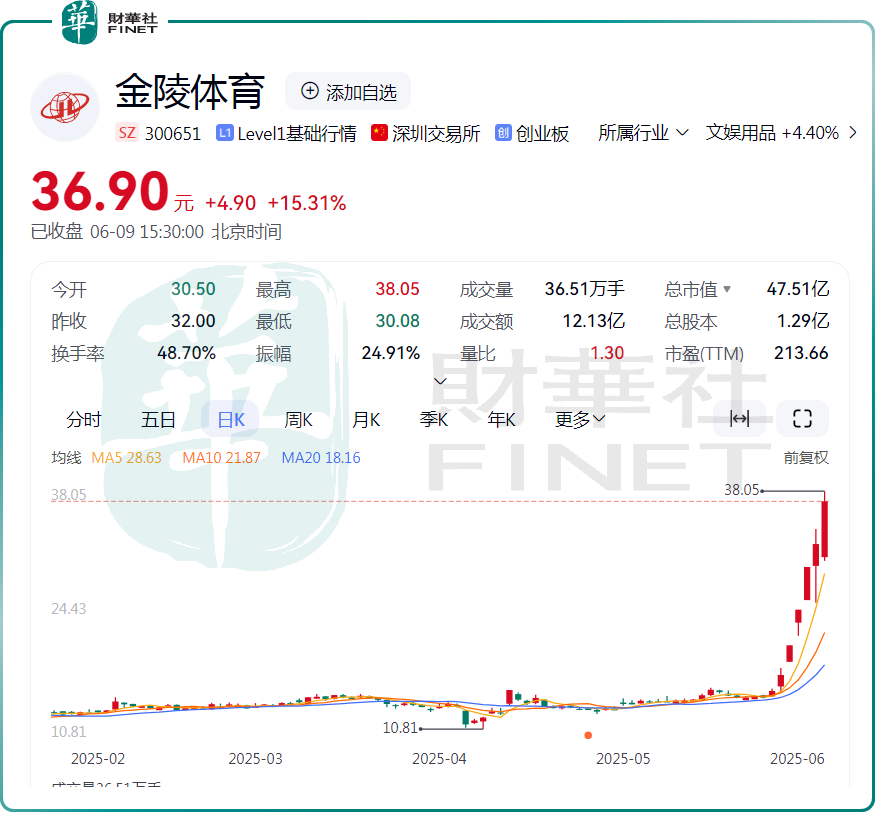Viewport: 875px width, 832px height.
Task: Click the orange event dot marker
Action: (x=588, y=735)
